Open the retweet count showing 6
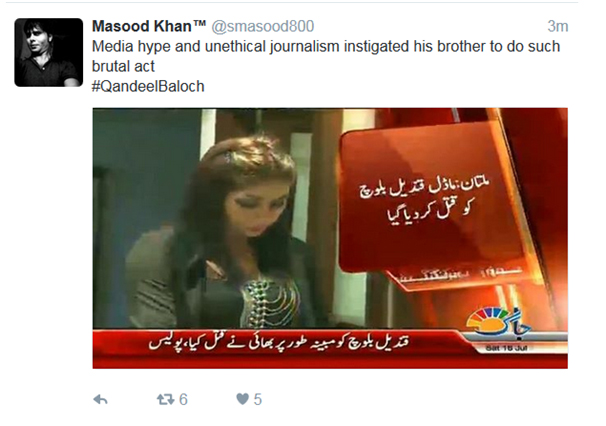This screenshot has height=426, width=606. (x=183, y=399)
